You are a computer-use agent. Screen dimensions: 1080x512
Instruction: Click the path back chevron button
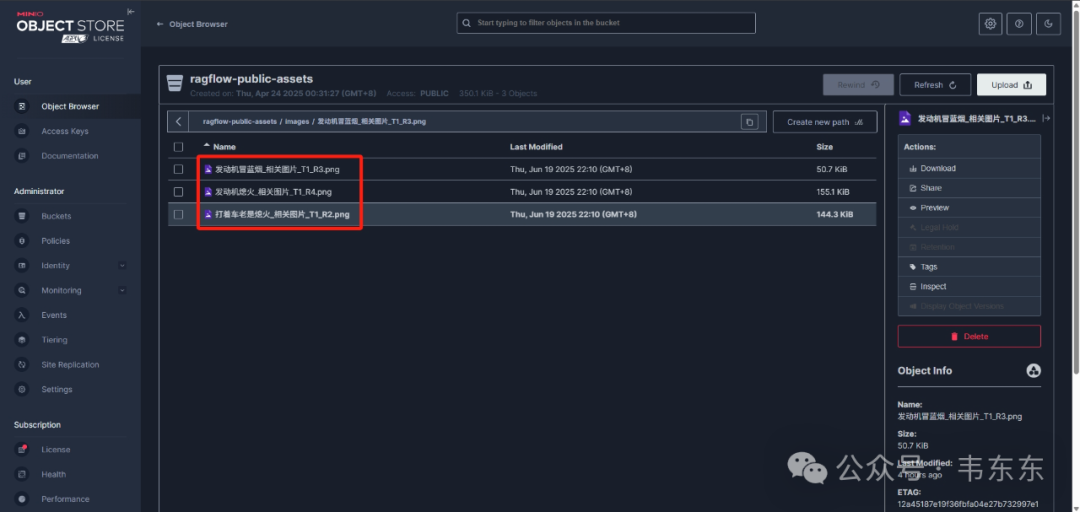[178, 121]
